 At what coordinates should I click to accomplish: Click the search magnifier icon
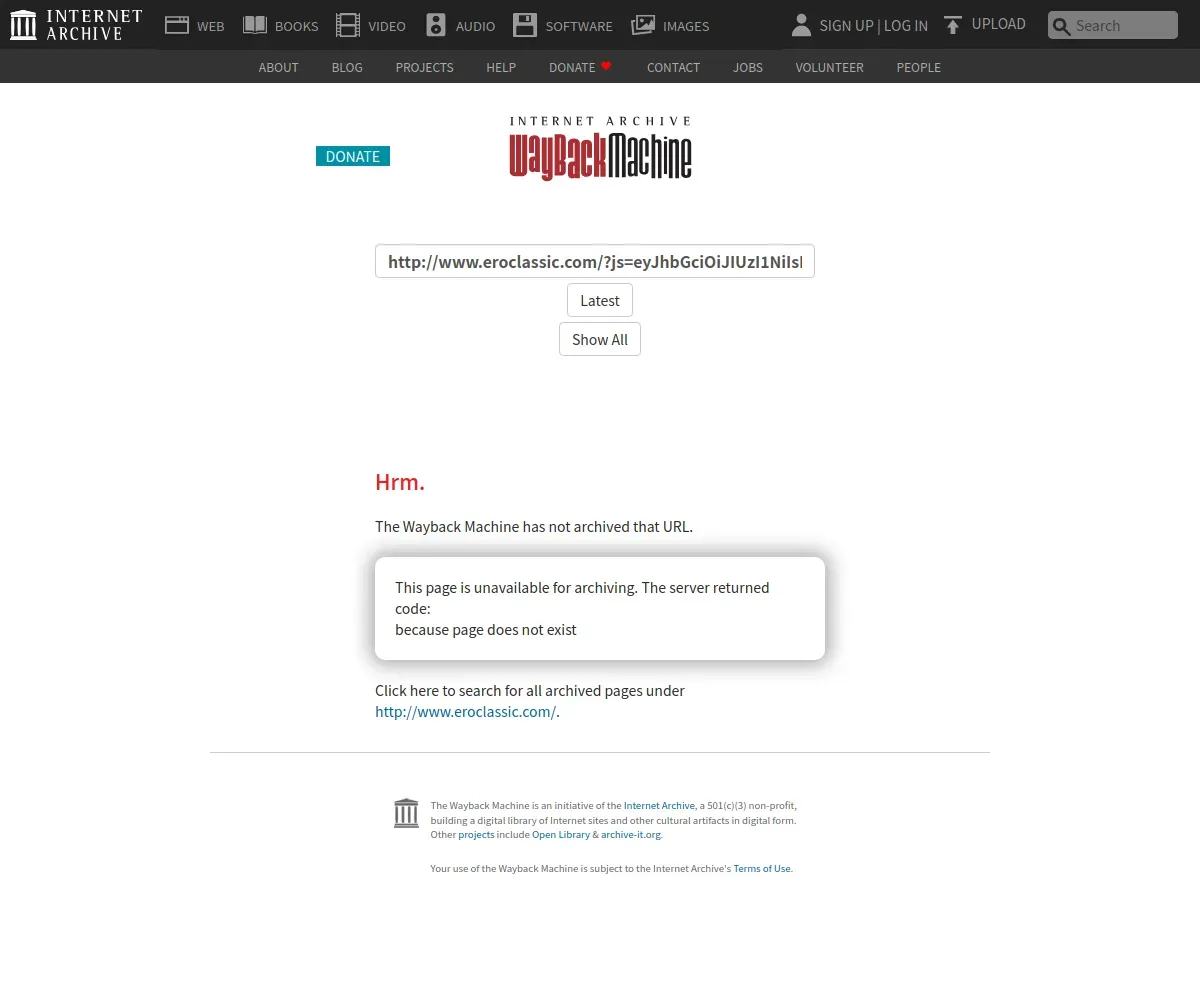click(x=1062, y=26)
